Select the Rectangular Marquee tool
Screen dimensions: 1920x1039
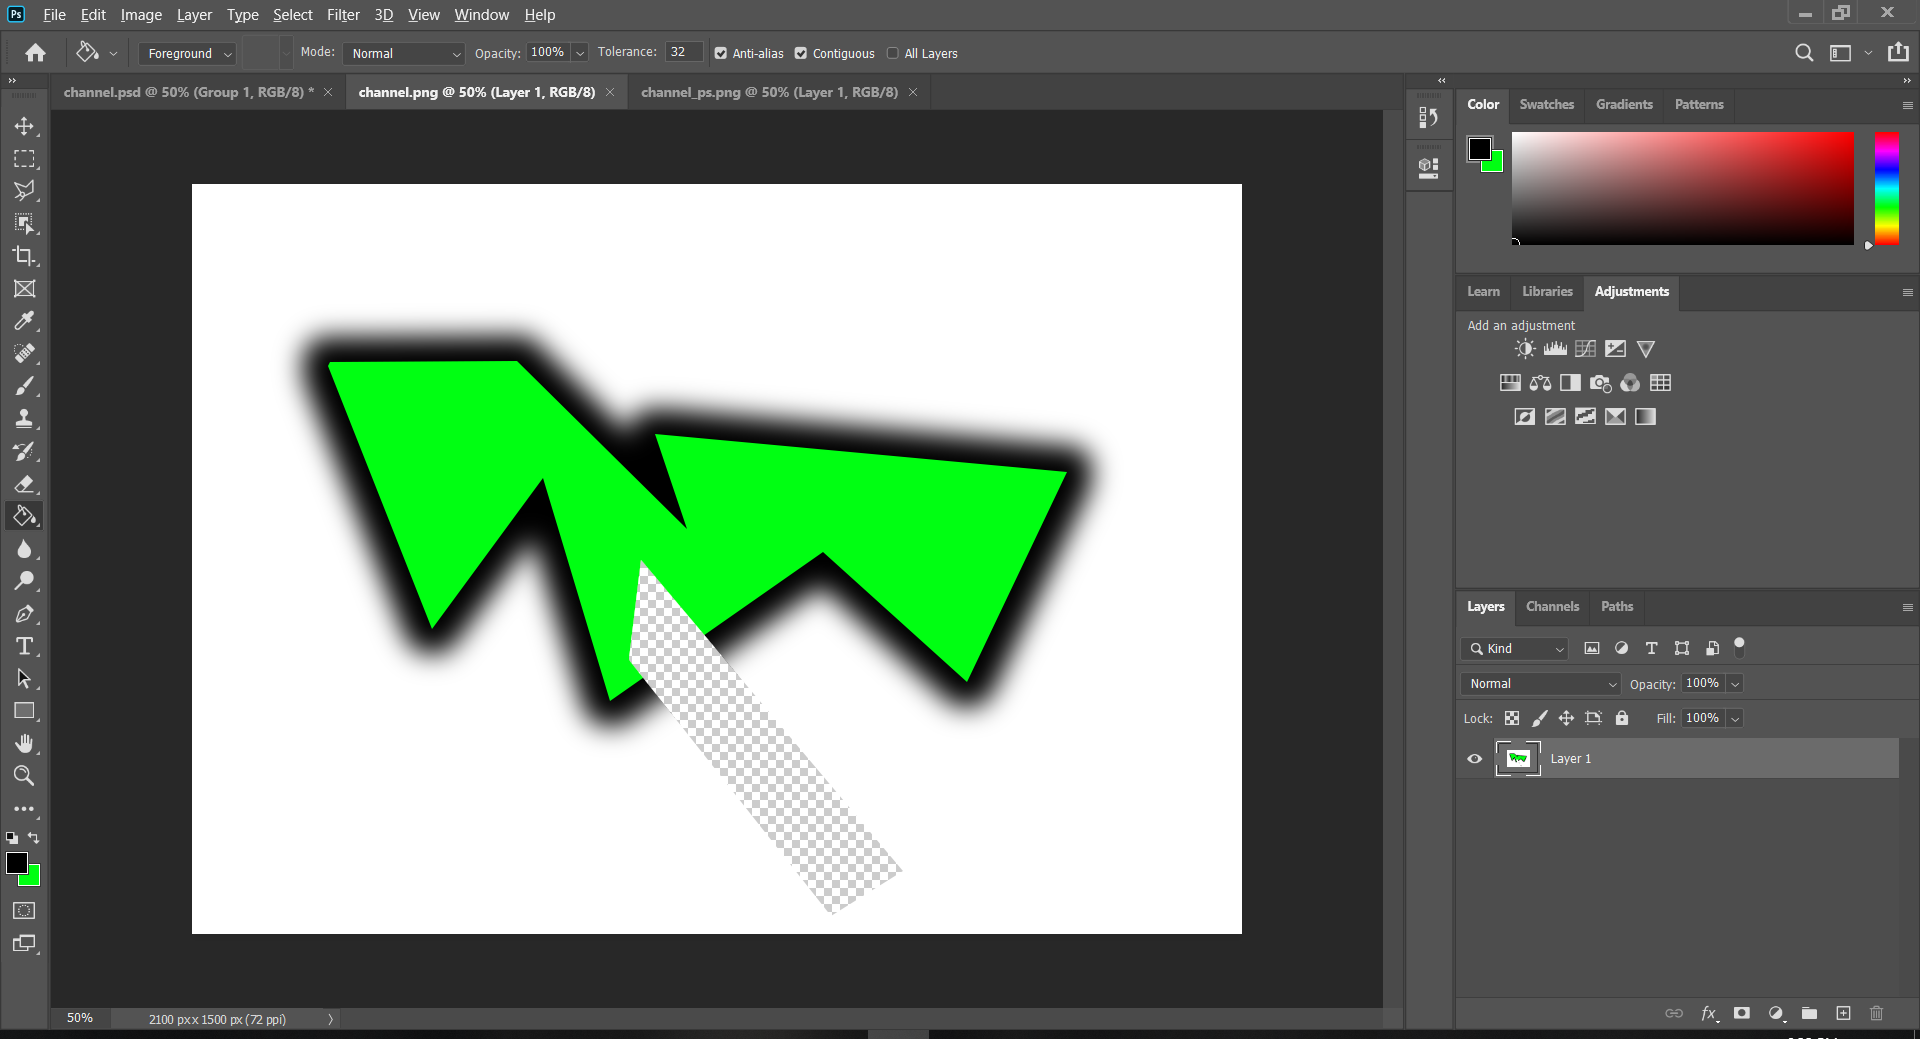tap(25, 159)
